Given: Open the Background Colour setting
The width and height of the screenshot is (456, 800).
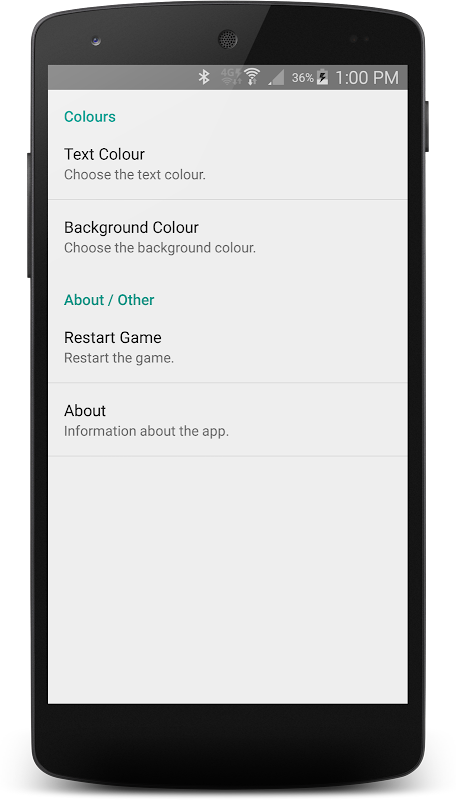Looking at the screenshot, I should tap(227, 237).
